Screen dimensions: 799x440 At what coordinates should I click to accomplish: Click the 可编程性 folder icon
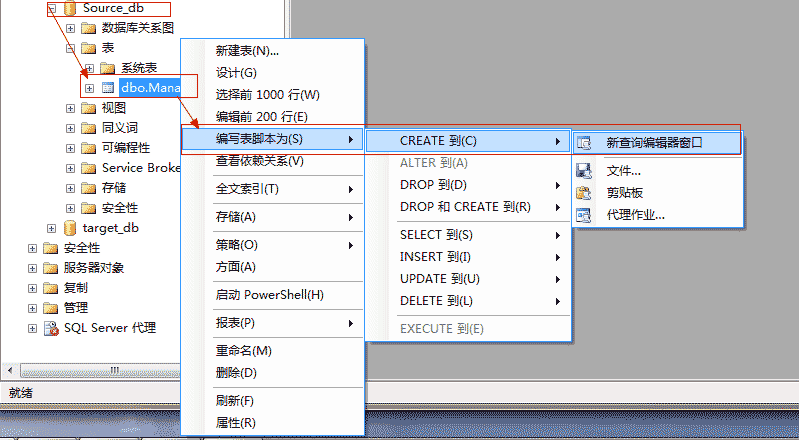(x=89, y=148)
